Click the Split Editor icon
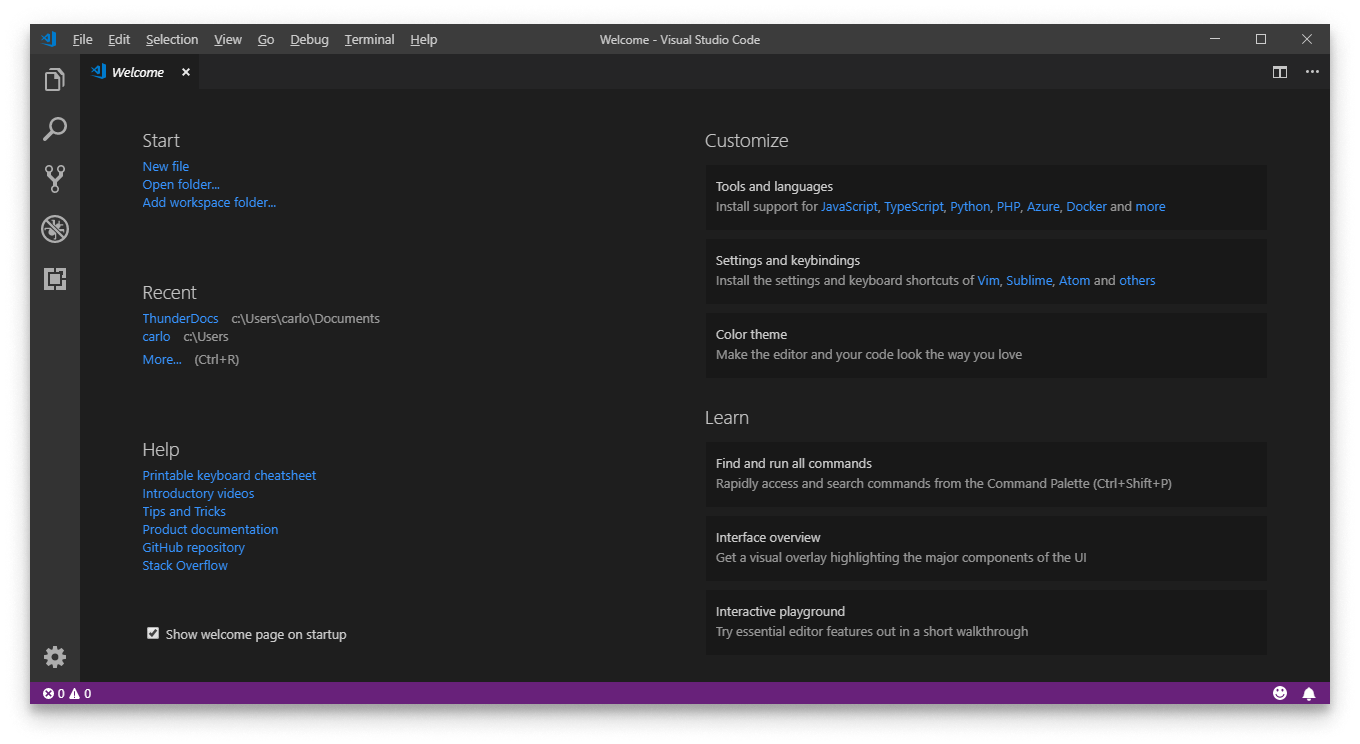The height and width of the screenshot is (744, 1360). click(x=1279, y=71)
